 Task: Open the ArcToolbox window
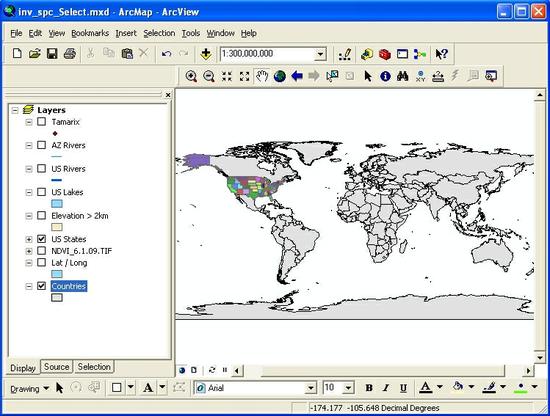tap(385, 54)
